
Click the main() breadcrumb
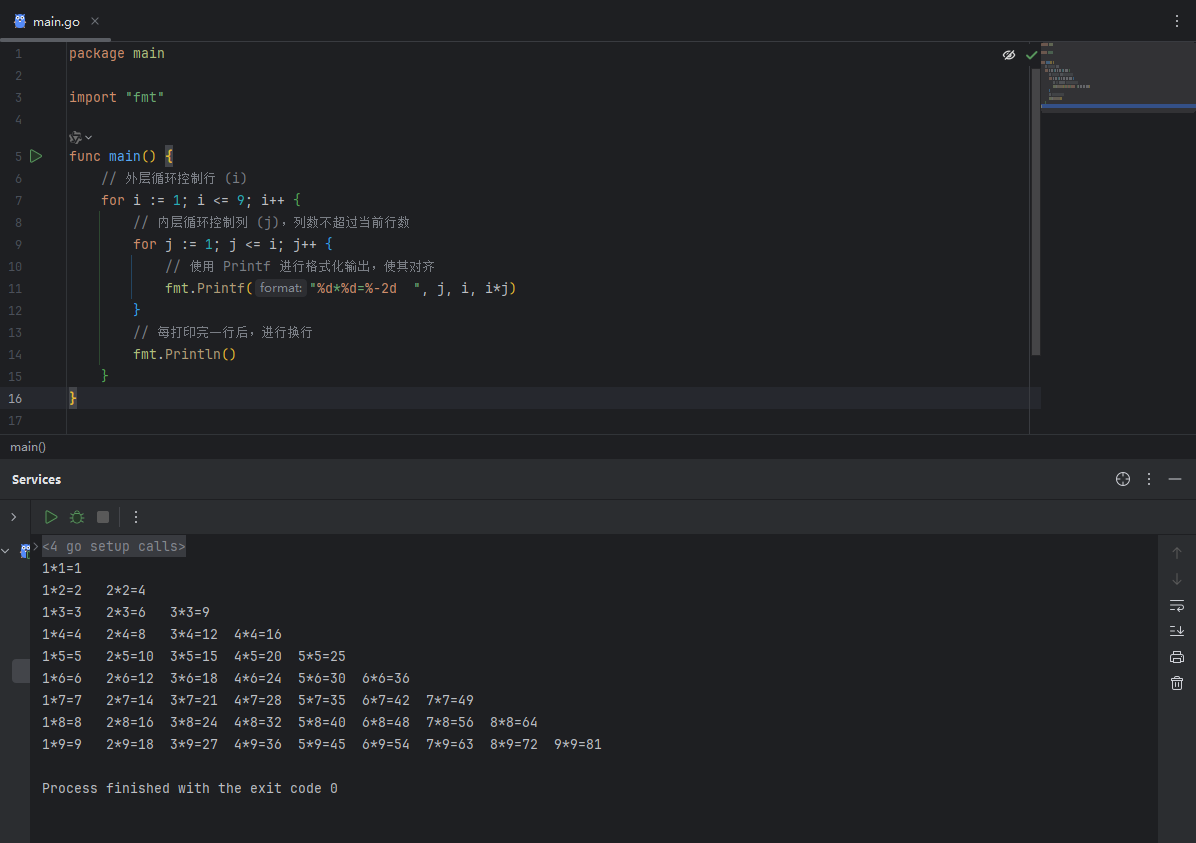click(x=28, y=447)
